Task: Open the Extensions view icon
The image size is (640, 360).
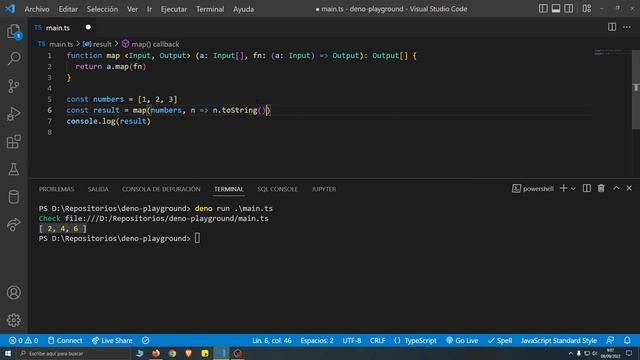Action: click(13, 142)
